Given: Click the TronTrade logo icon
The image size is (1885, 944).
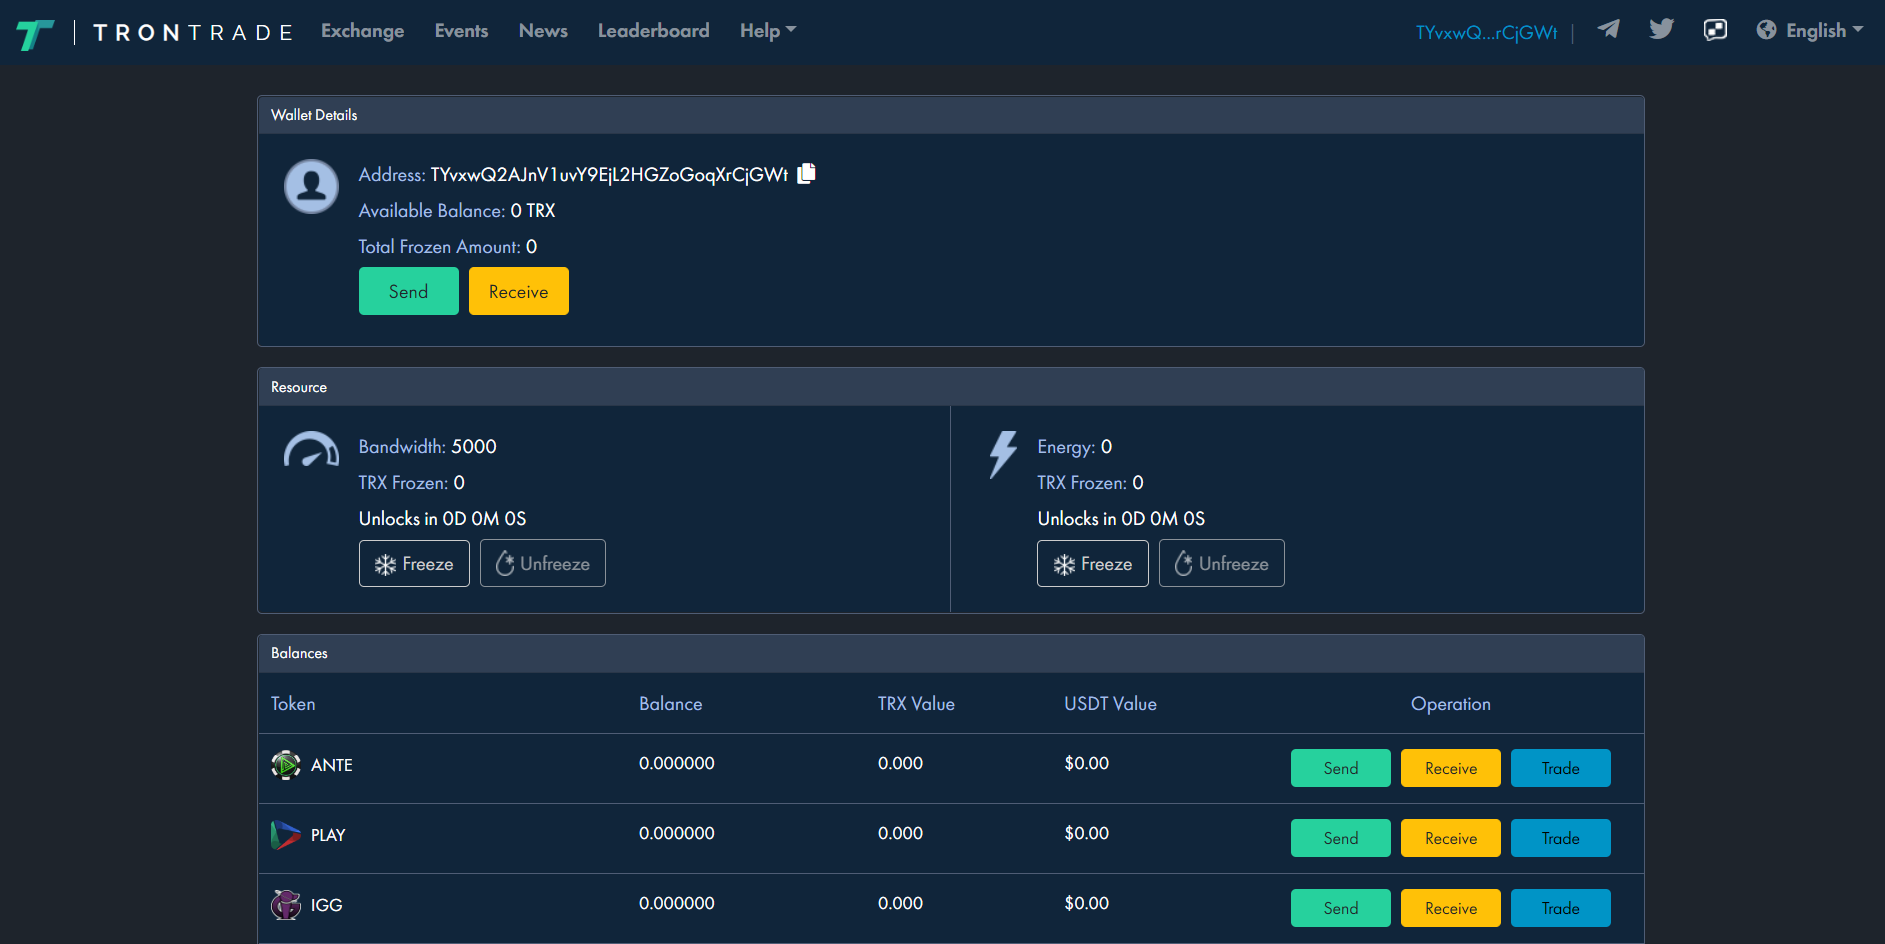Looking at the screenshot, I should click(35, 34).
